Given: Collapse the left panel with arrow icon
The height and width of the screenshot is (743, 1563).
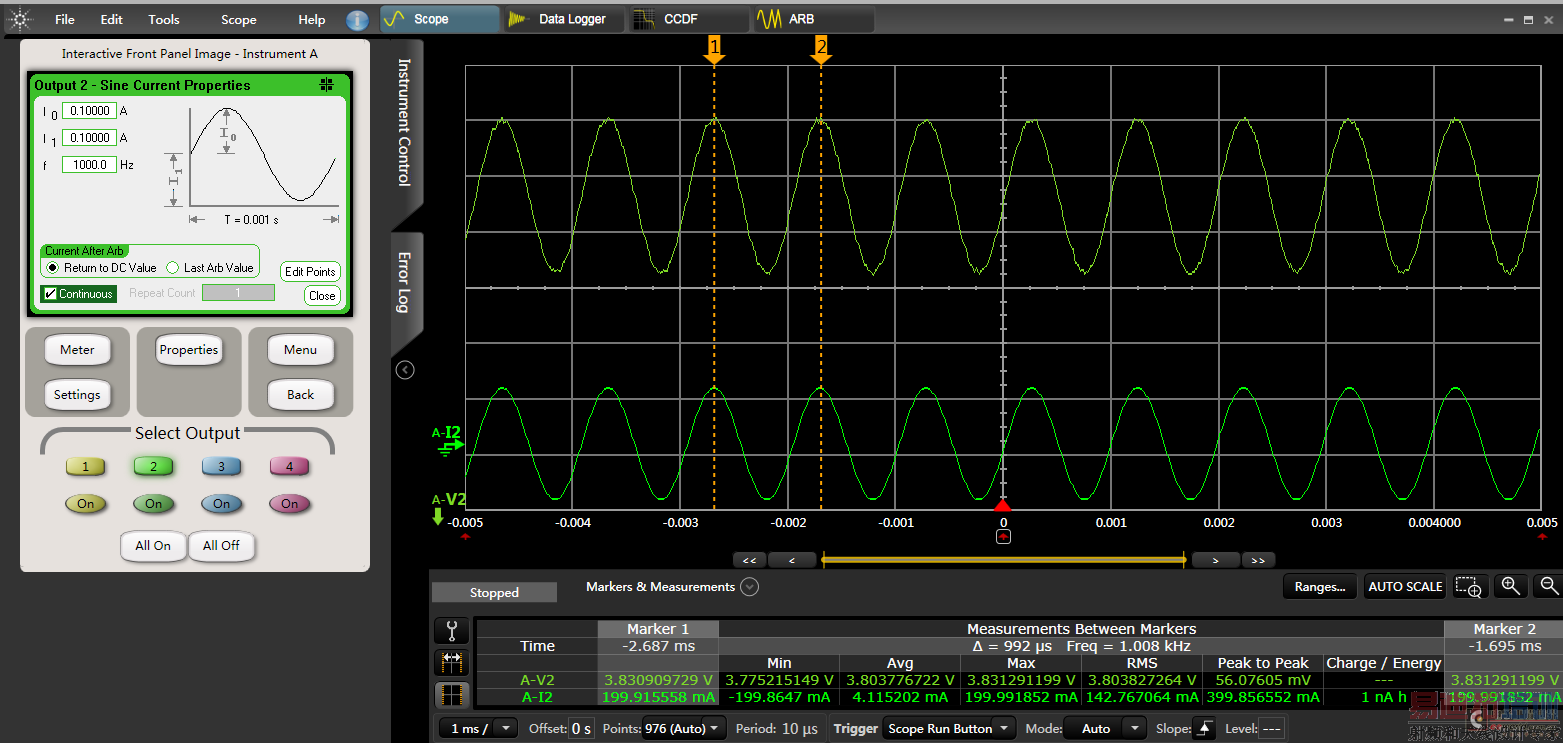Looking at the screenshot, I should point(405,370).
